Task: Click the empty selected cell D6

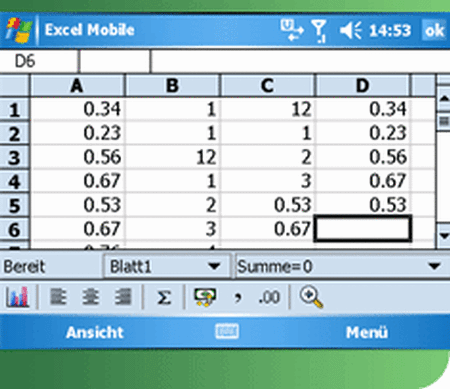Action: (x=362, y=229)
